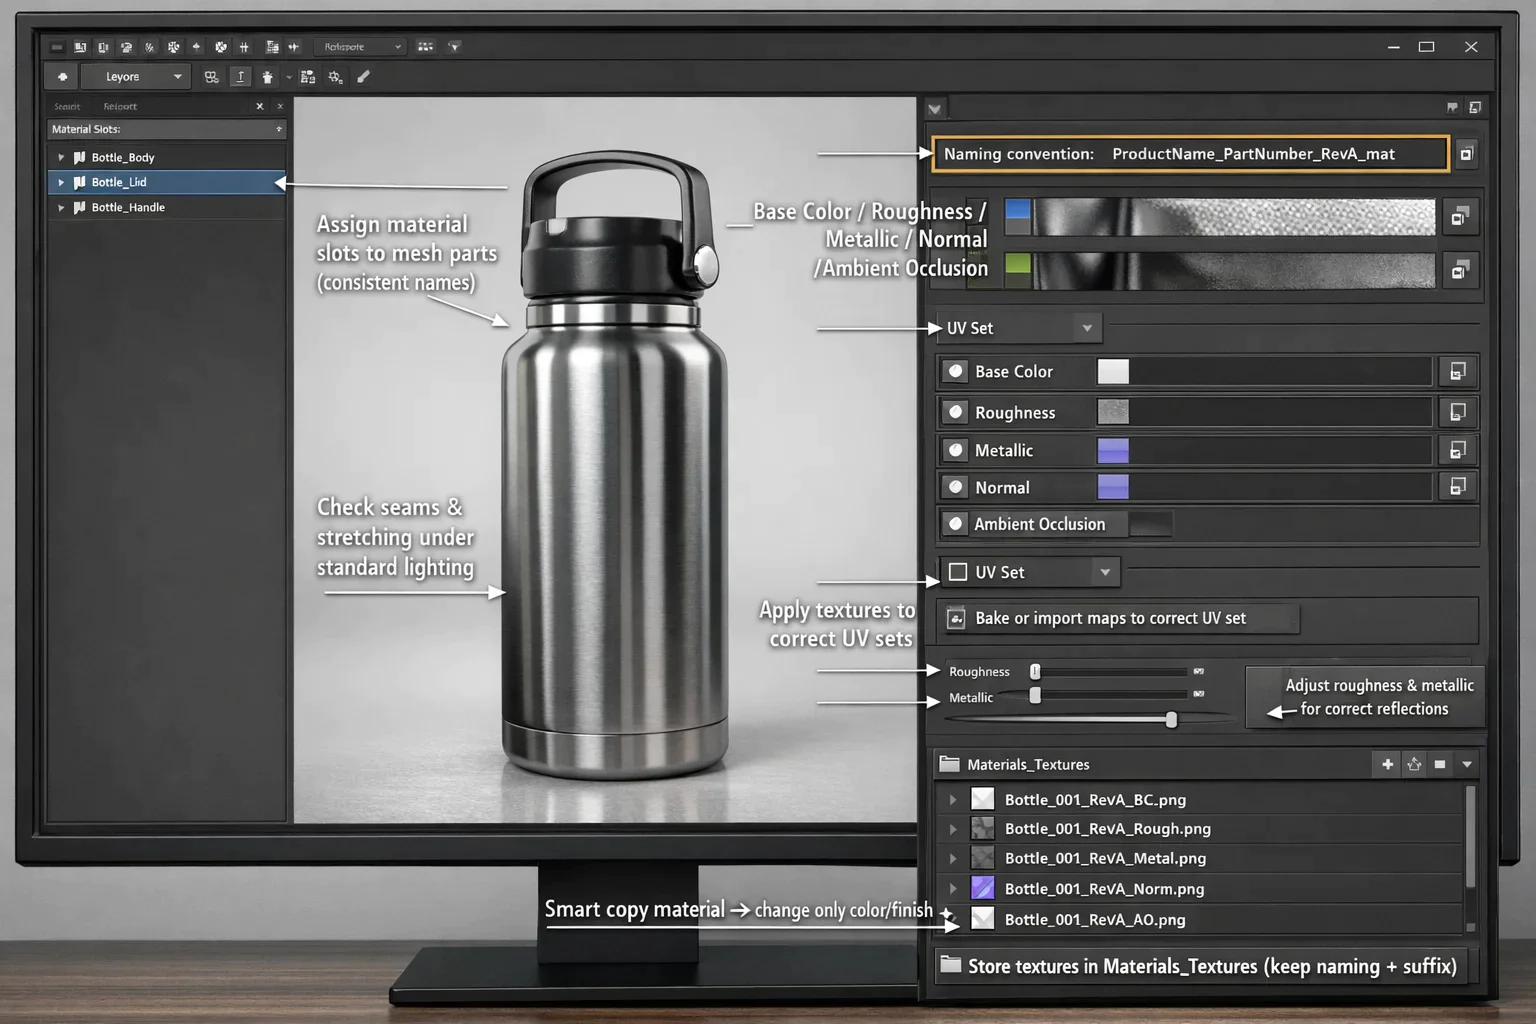Click the copy icon next to Naming convention field

click(1466, 153)
